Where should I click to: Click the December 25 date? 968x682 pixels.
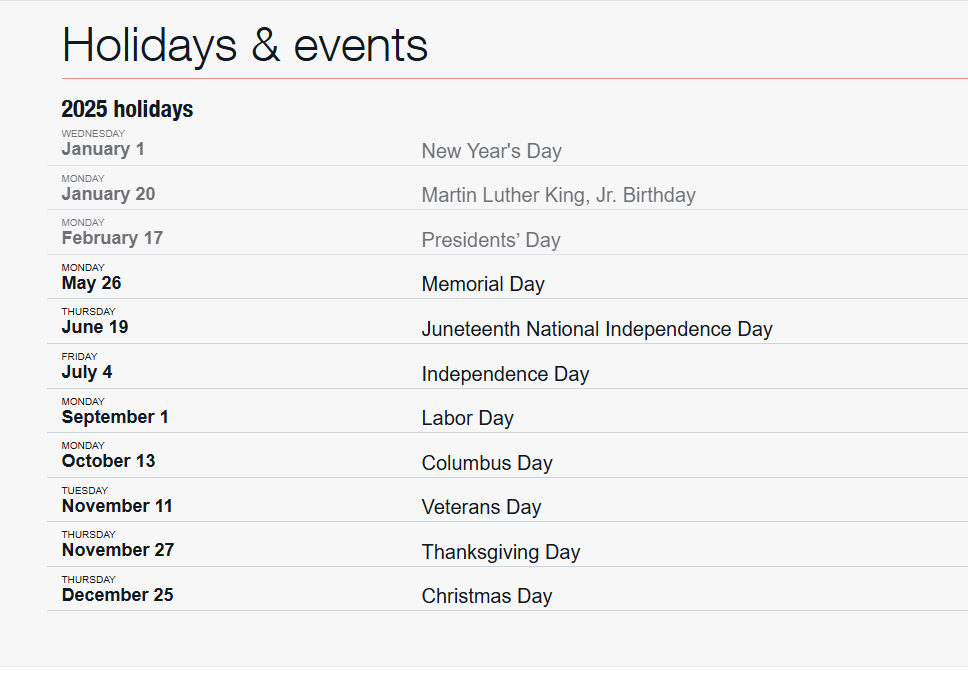click(x=117, y=595)
